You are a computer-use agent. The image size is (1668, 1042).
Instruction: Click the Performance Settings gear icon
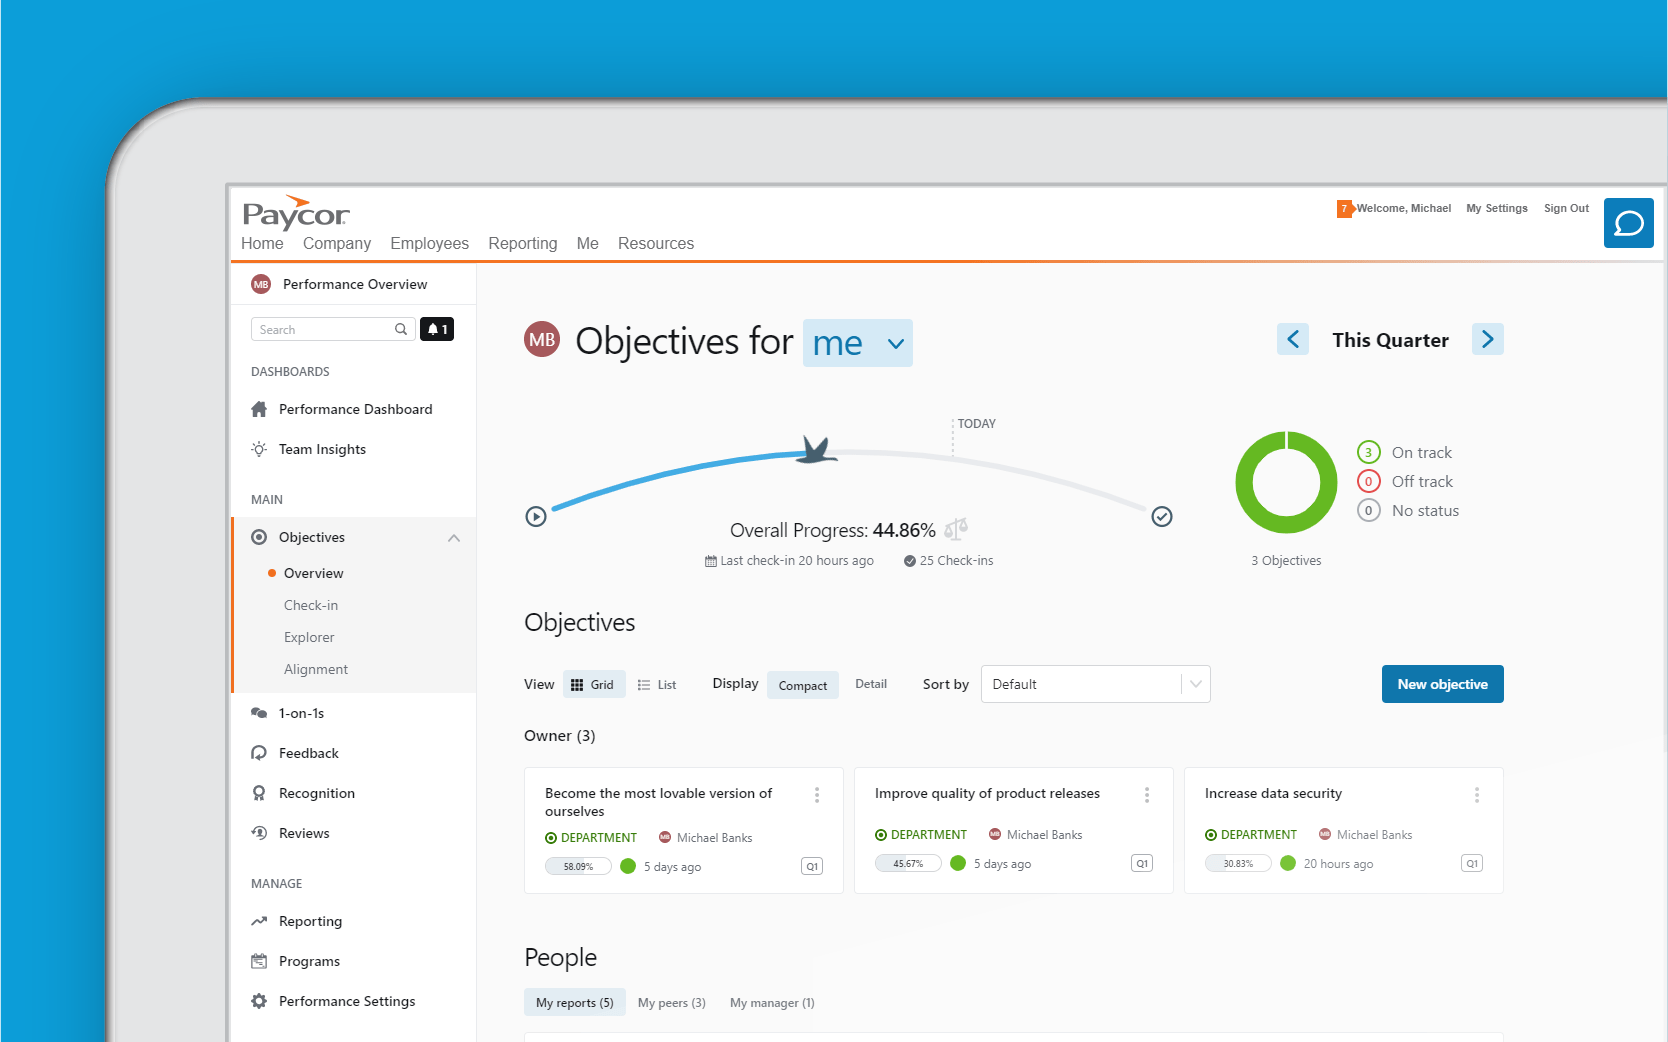tap(259, 1001)
